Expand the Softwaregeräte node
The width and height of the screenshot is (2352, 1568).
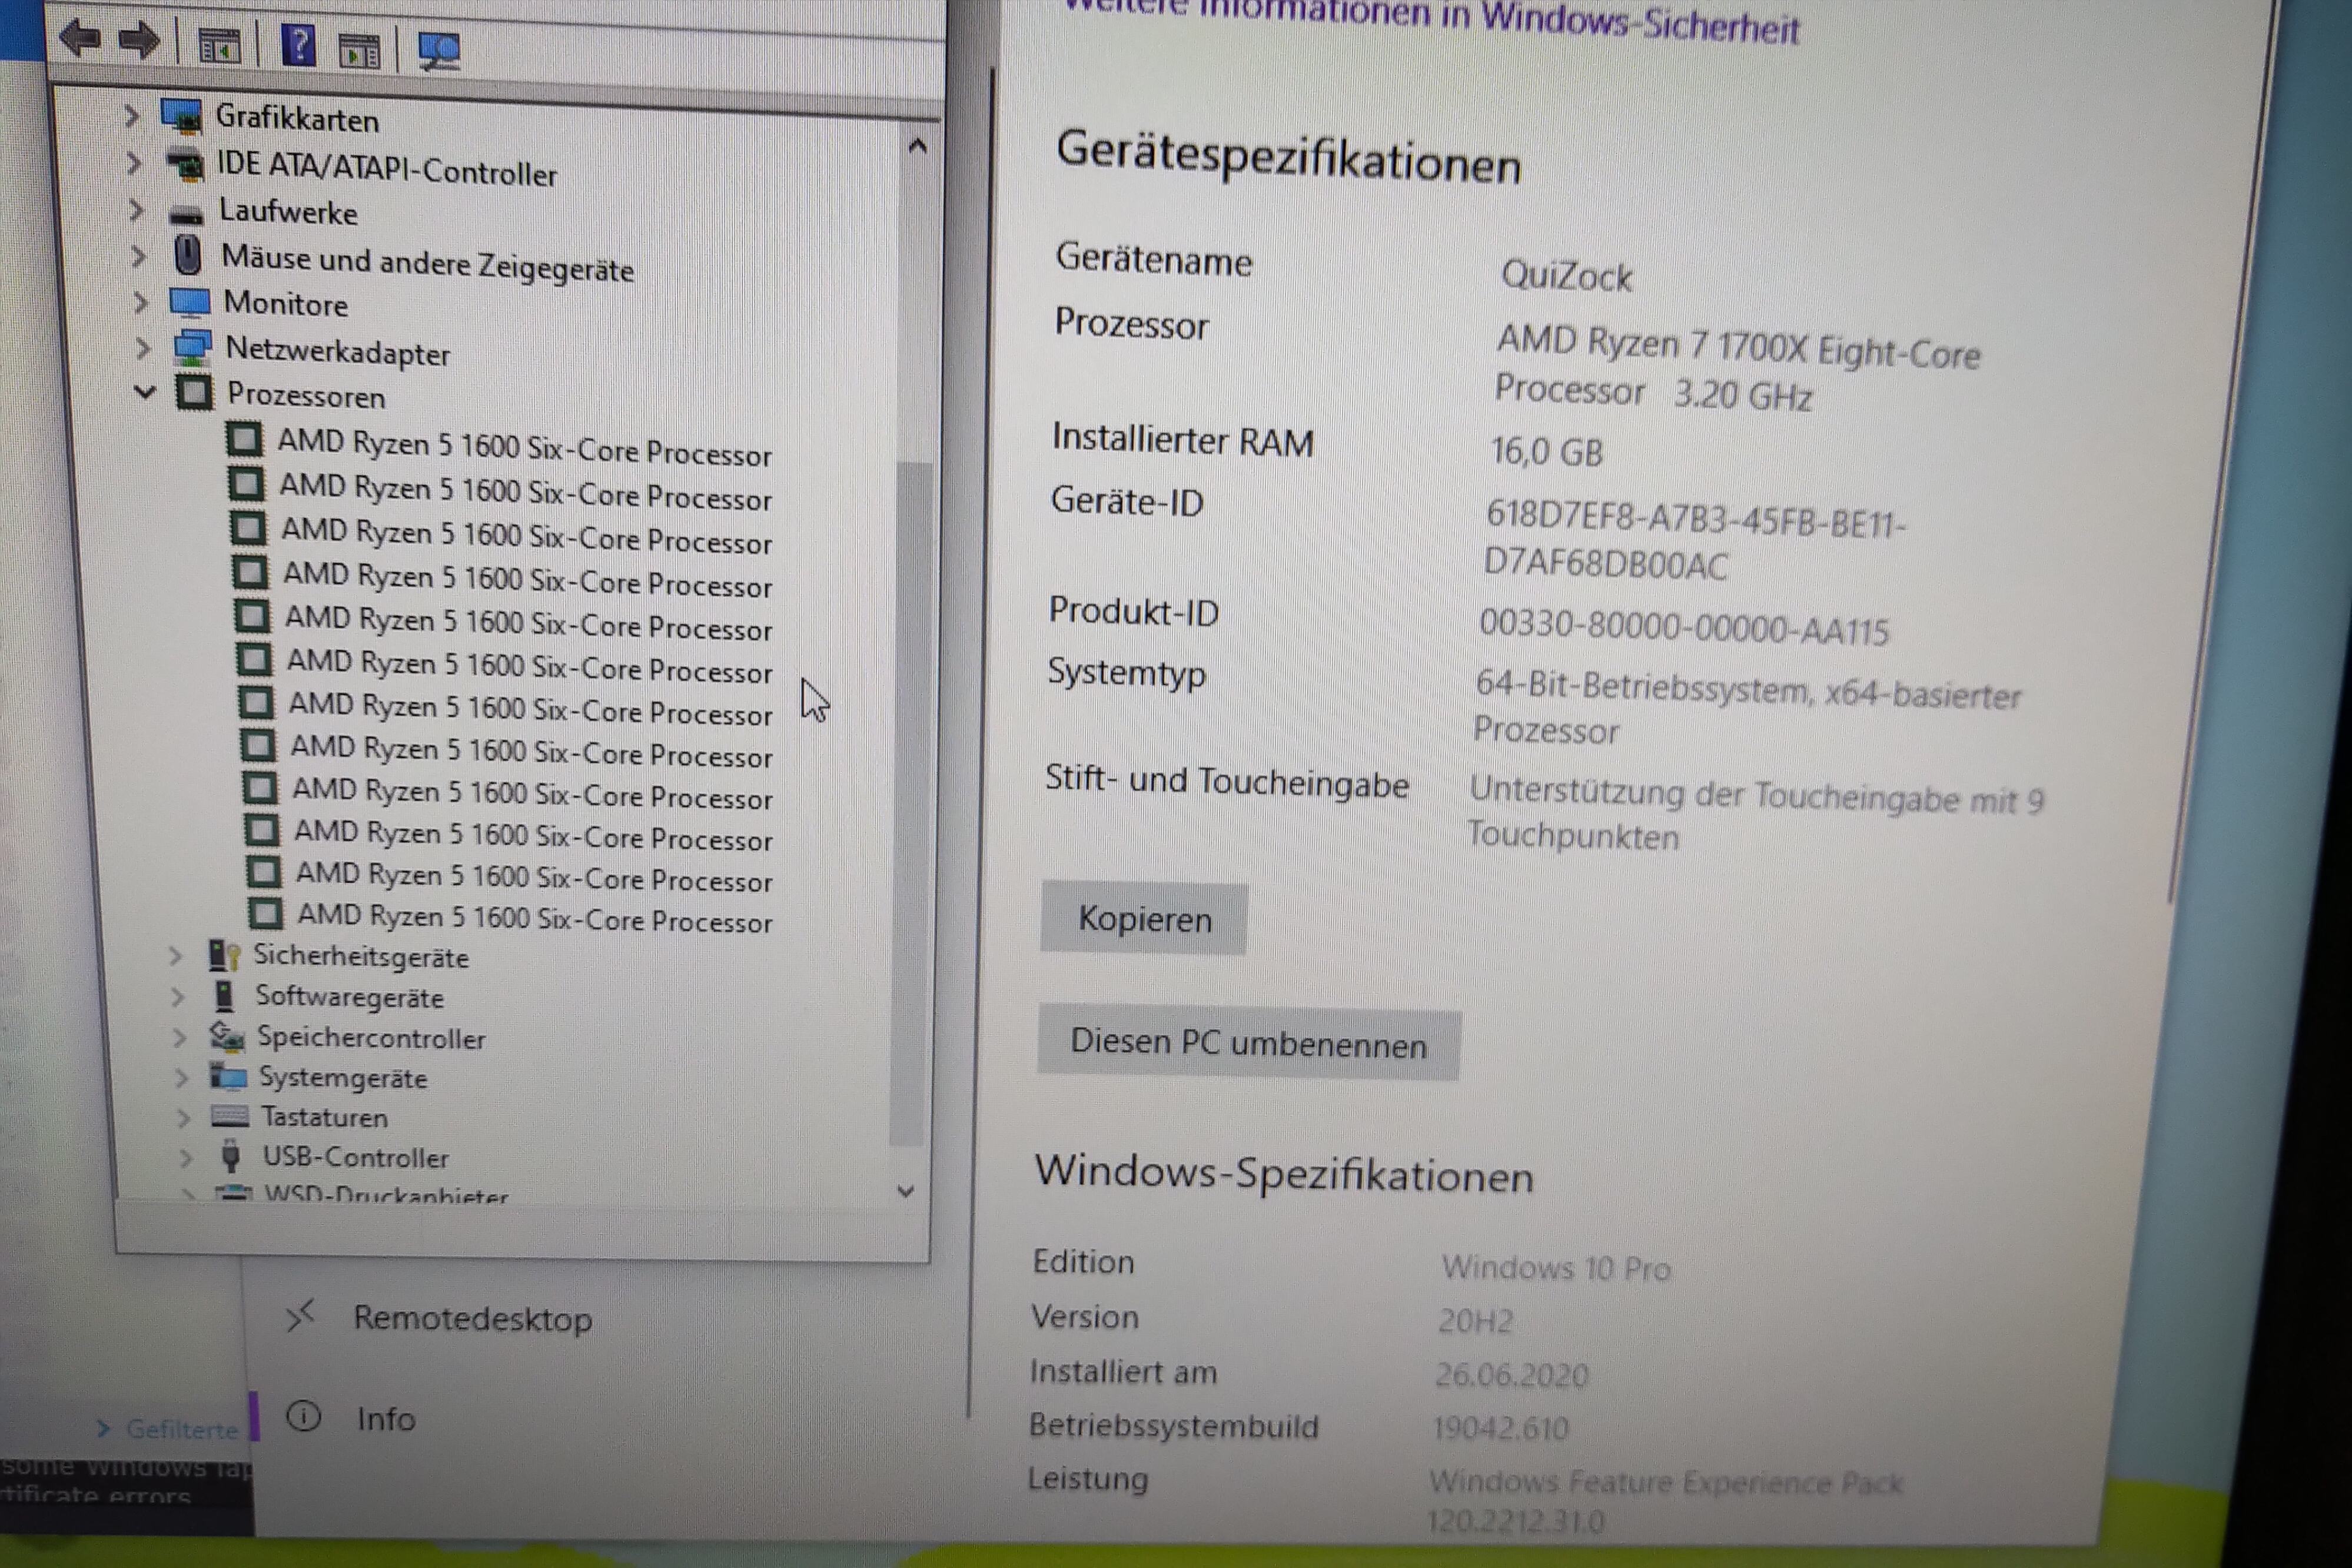coord(177,997)
